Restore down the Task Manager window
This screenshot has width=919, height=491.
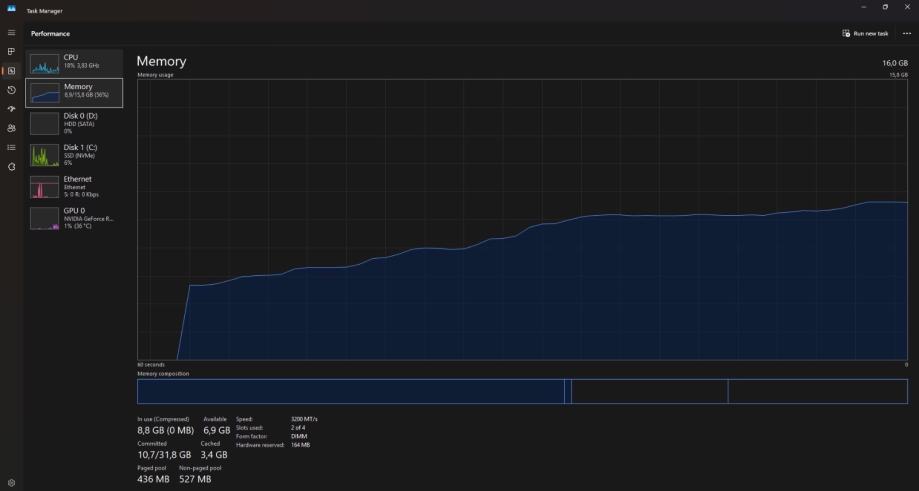point(885,7)
